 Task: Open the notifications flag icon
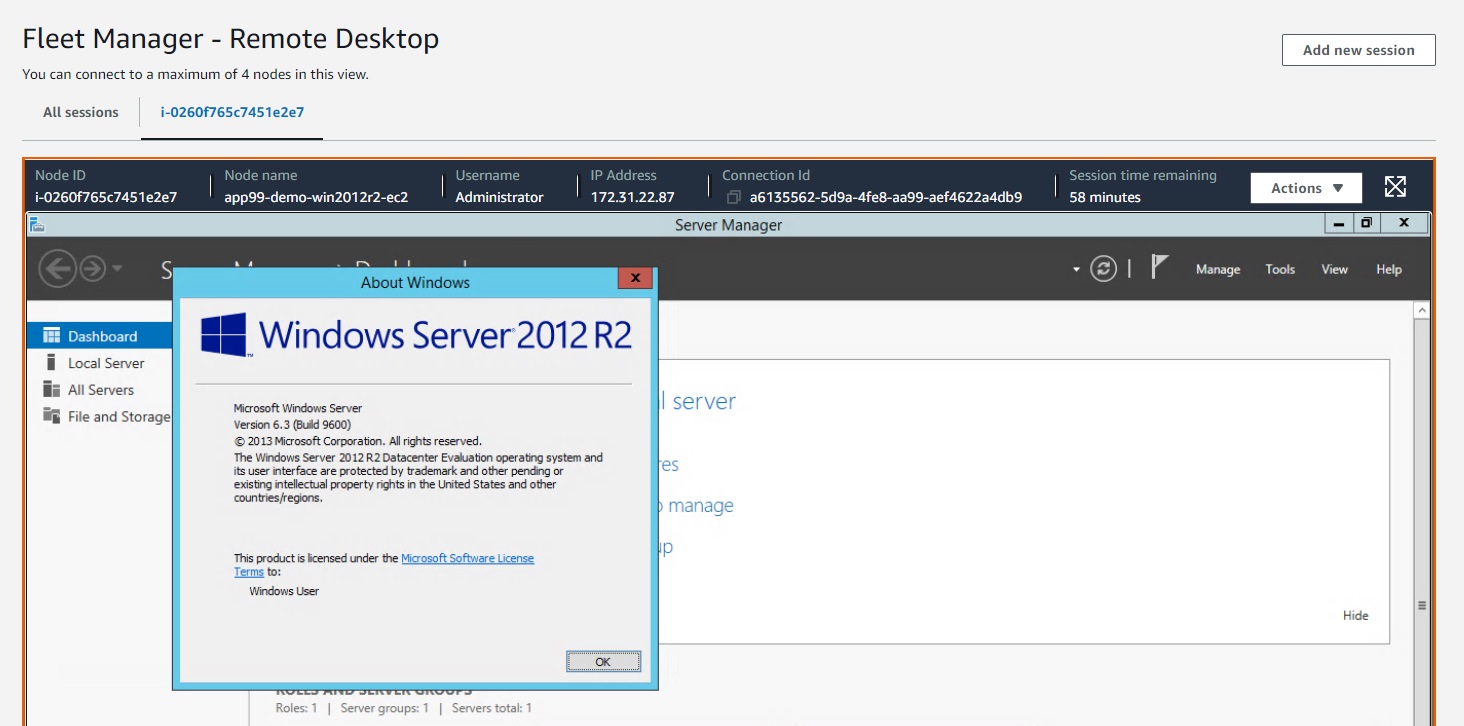coord(1159,267)
